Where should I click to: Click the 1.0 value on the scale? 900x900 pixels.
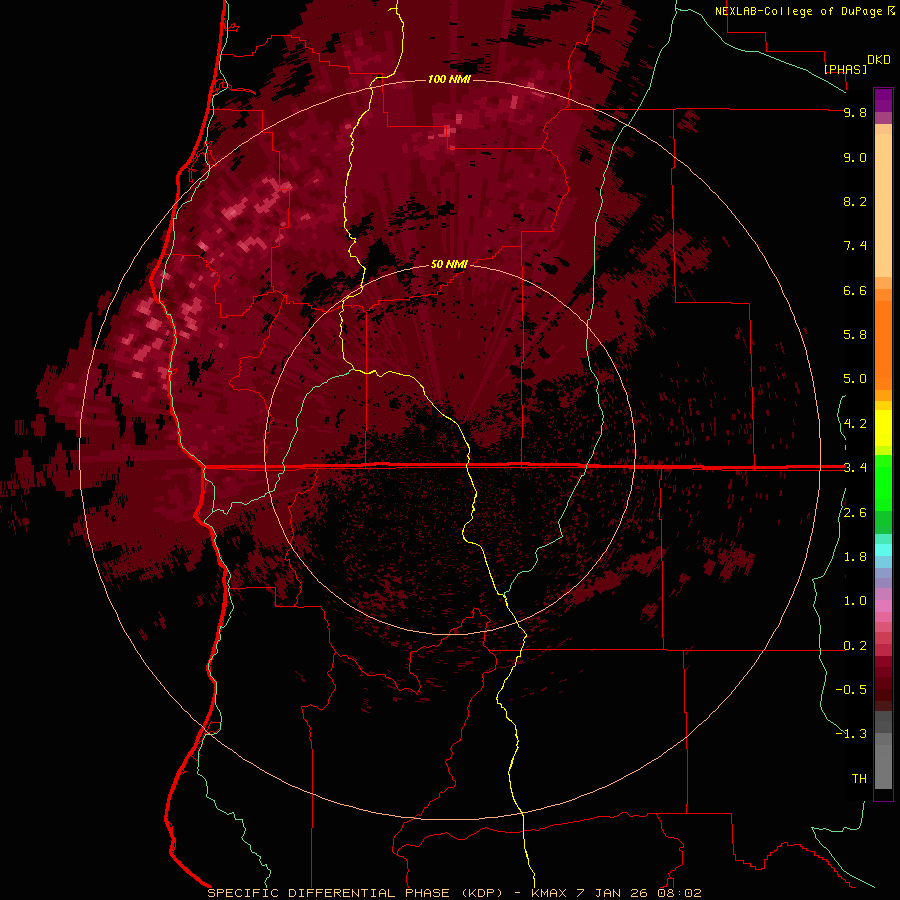pyautogui.click(x=855, y=601)
